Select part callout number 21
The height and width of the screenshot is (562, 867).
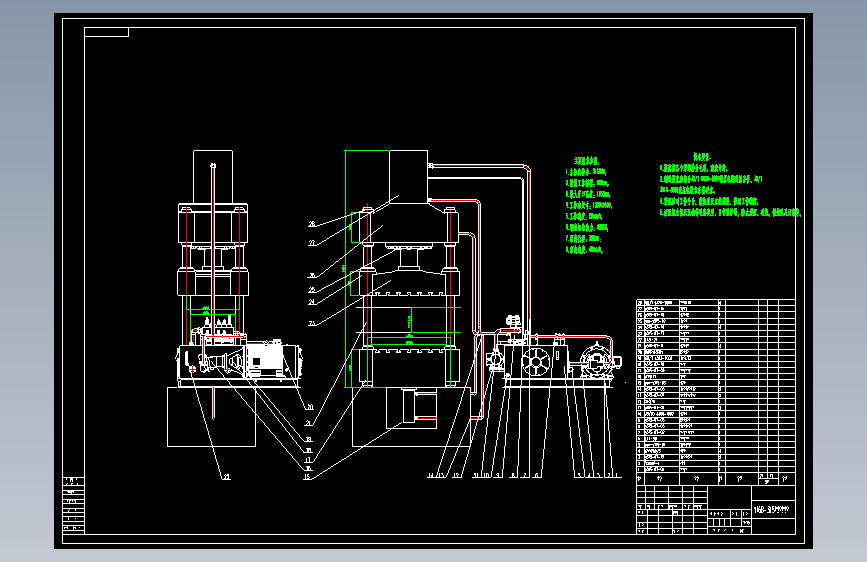(x=309, y=423)
